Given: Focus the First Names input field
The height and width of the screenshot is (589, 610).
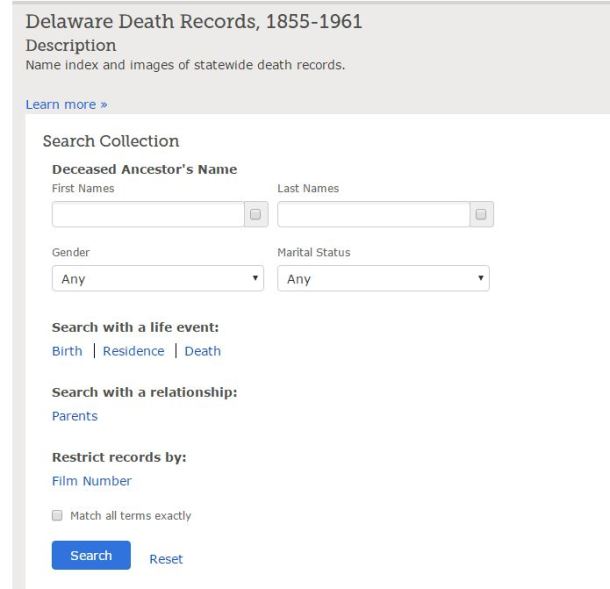Looking at the screenshot, I should pos(148,214).
